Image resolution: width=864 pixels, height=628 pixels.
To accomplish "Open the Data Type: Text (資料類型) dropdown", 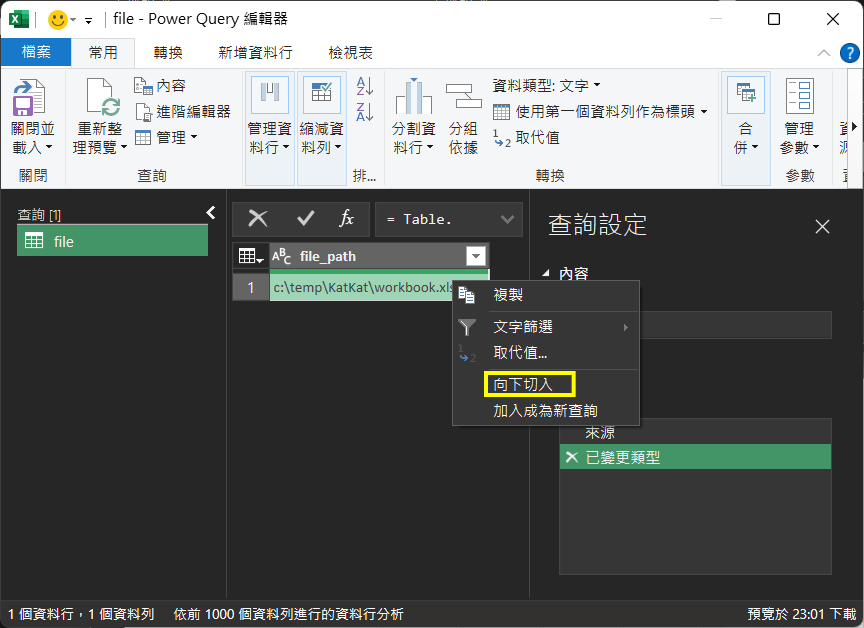I will point(546,86).
